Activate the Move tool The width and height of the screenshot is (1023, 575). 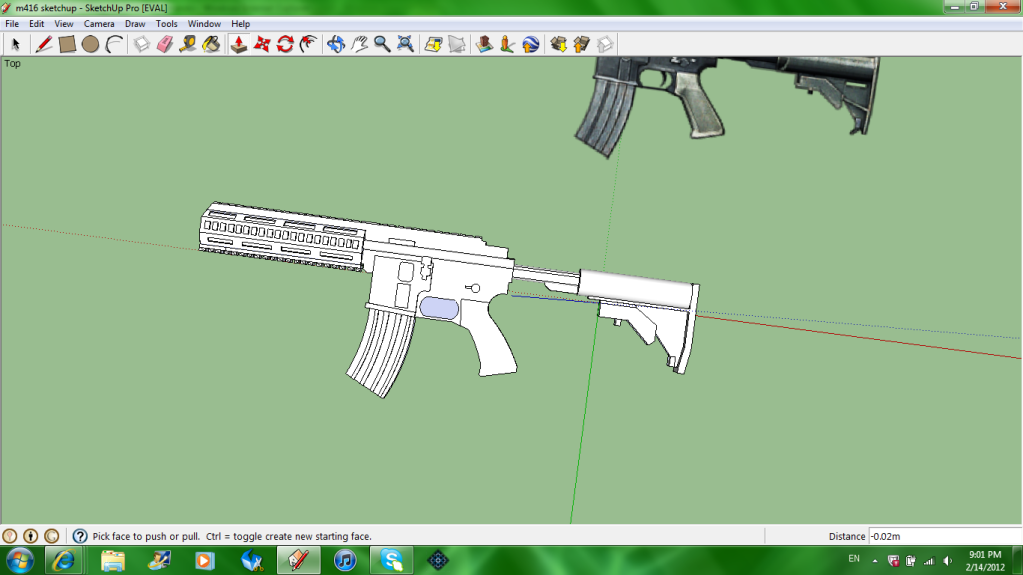coord(262,44)
